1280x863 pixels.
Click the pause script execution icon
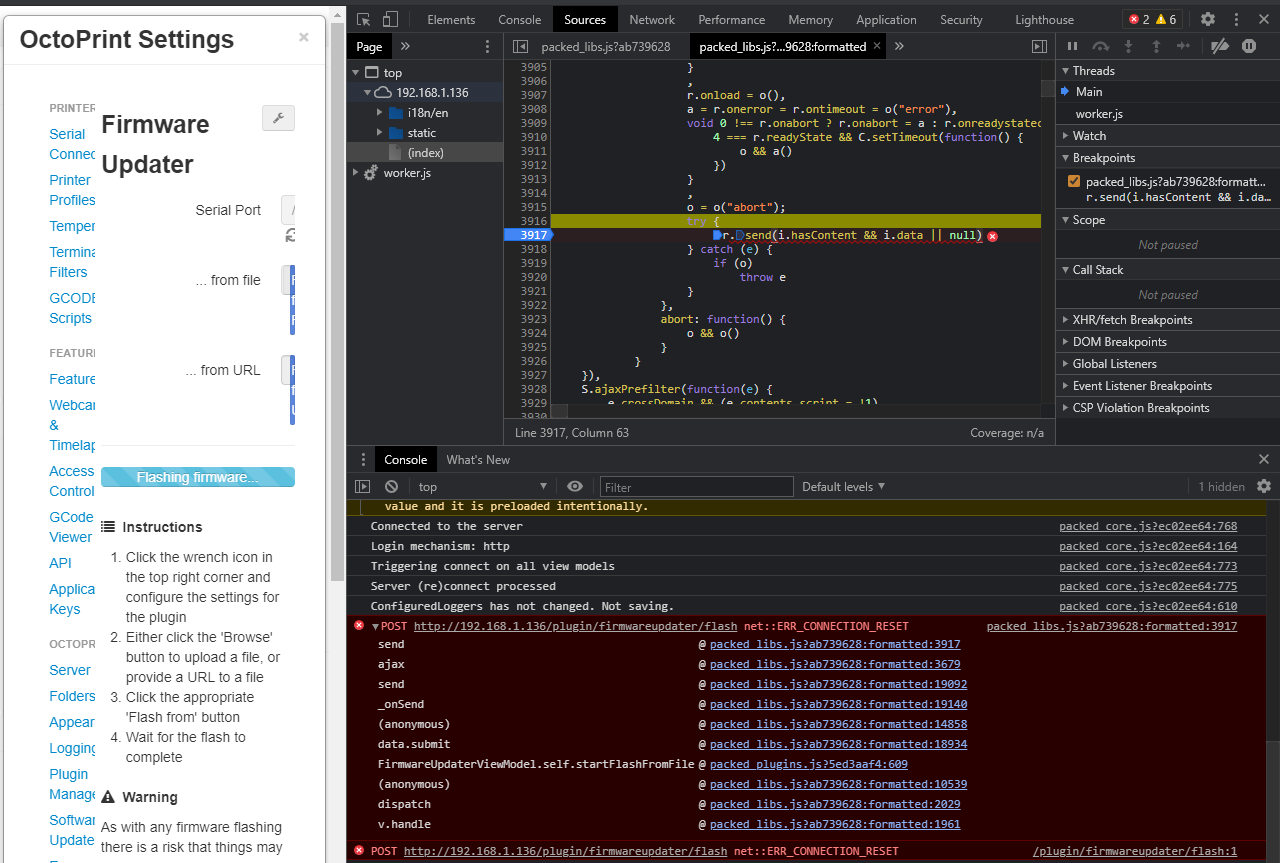[x=1071, y=46]
